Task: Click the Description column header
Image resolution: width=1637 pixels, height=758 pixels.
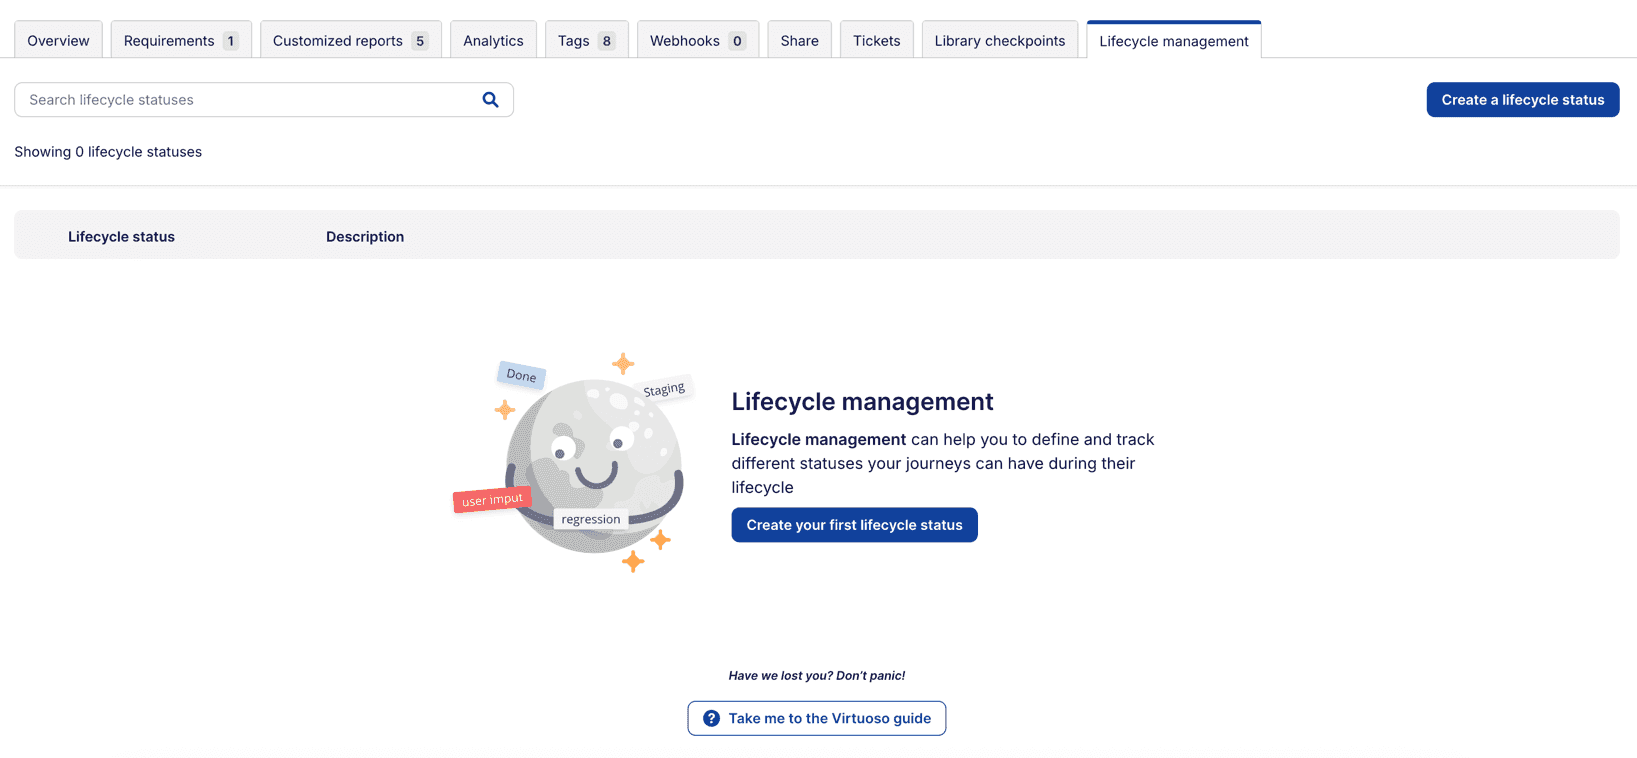Action: [365, 237]
